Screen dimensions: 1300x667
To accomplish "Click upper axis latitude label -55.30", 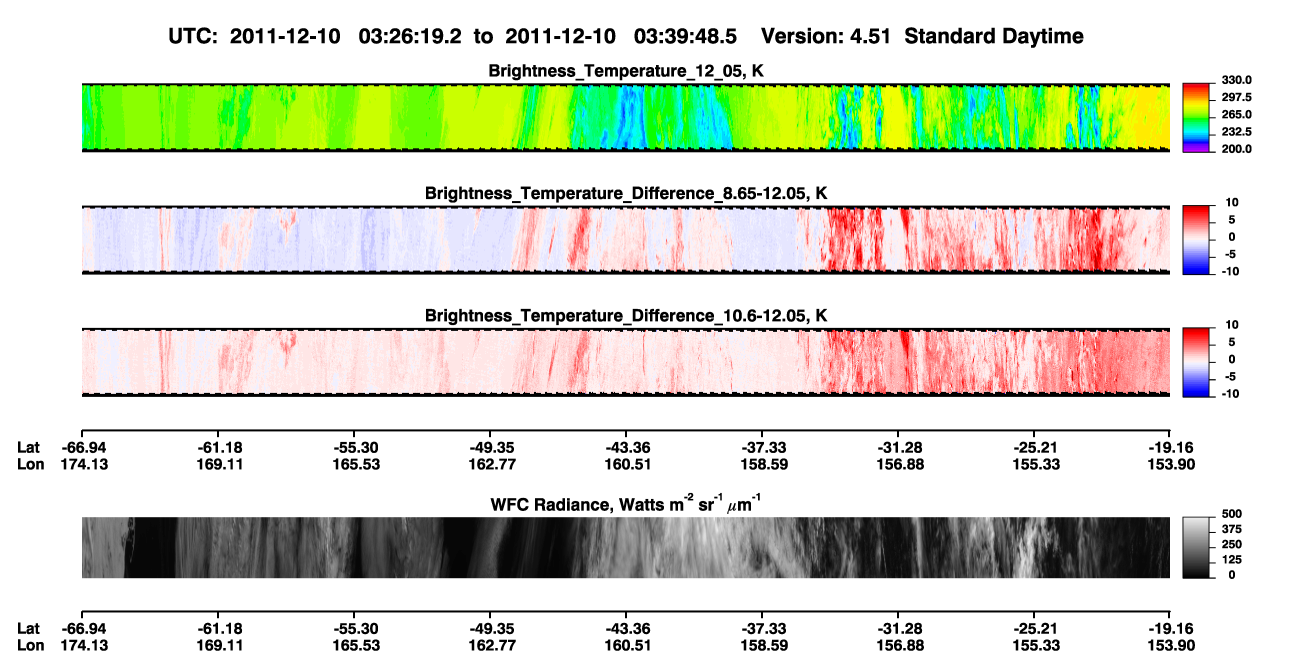I will [x=354, y=447].
